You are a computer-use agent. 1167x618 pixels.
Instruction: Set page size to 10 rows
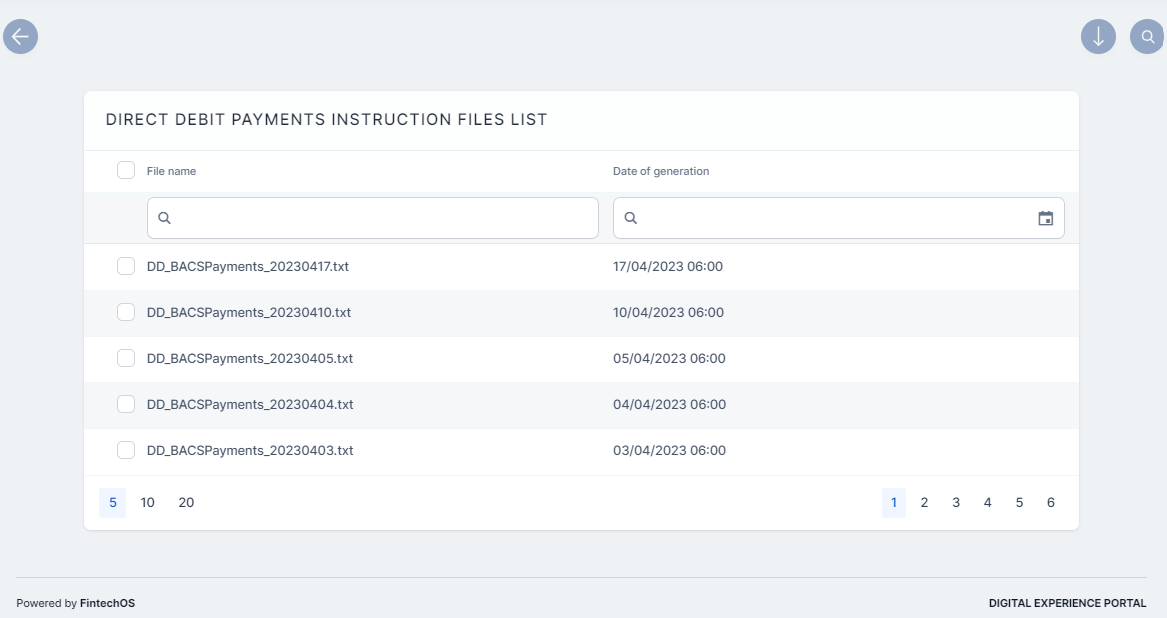(x=148, y=502)
